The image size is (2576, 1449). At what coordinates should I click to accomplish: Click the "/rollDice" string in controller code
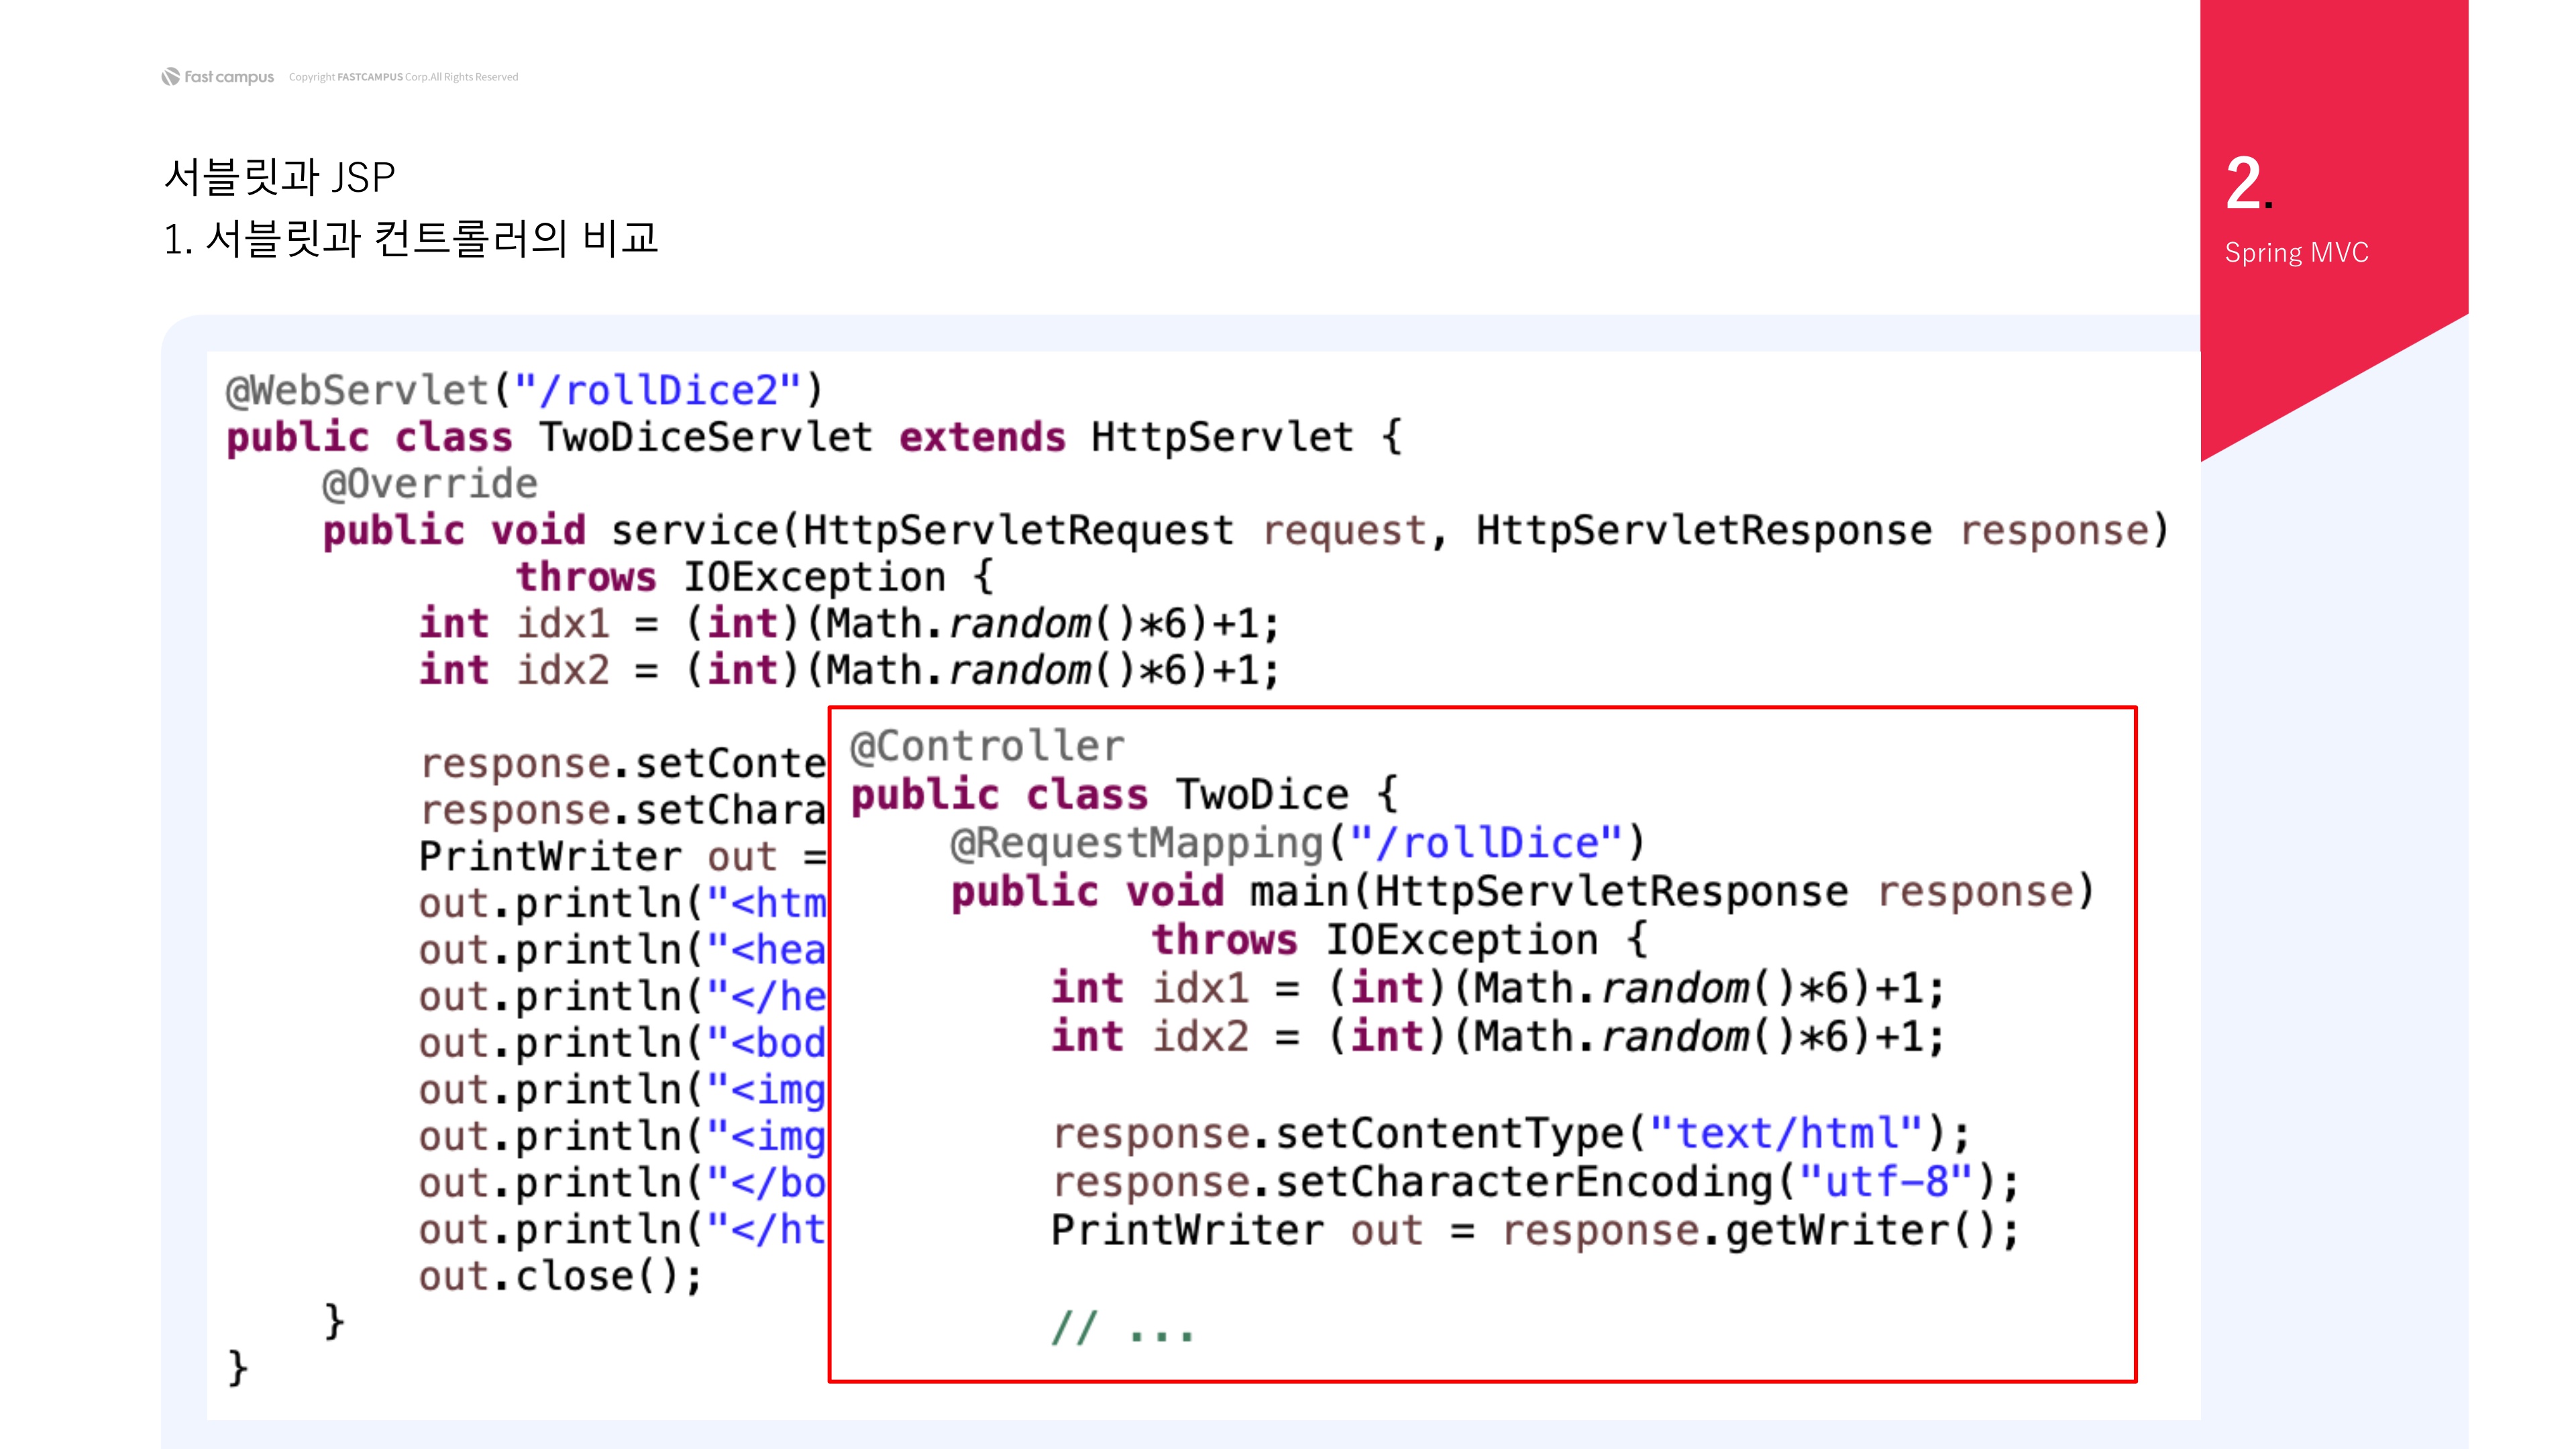(x=1485, y=843)
